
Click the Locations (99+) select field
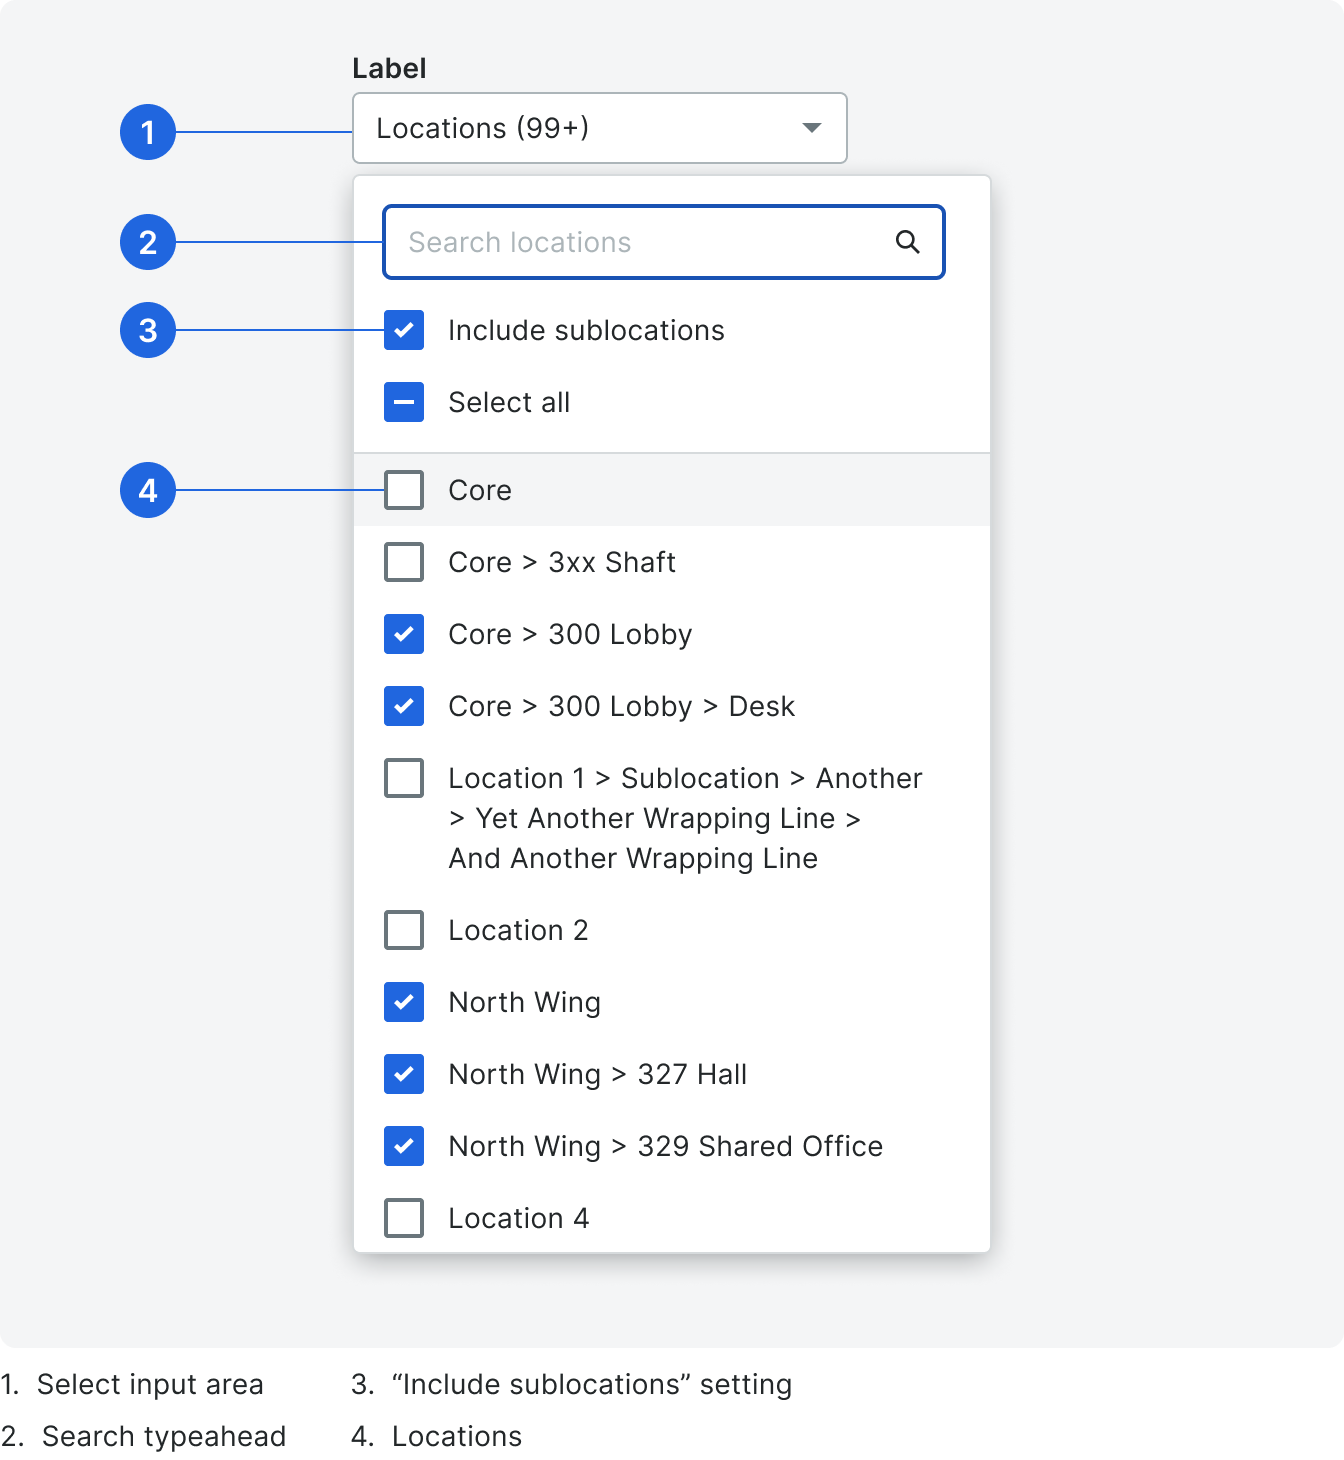pos(580,128)
